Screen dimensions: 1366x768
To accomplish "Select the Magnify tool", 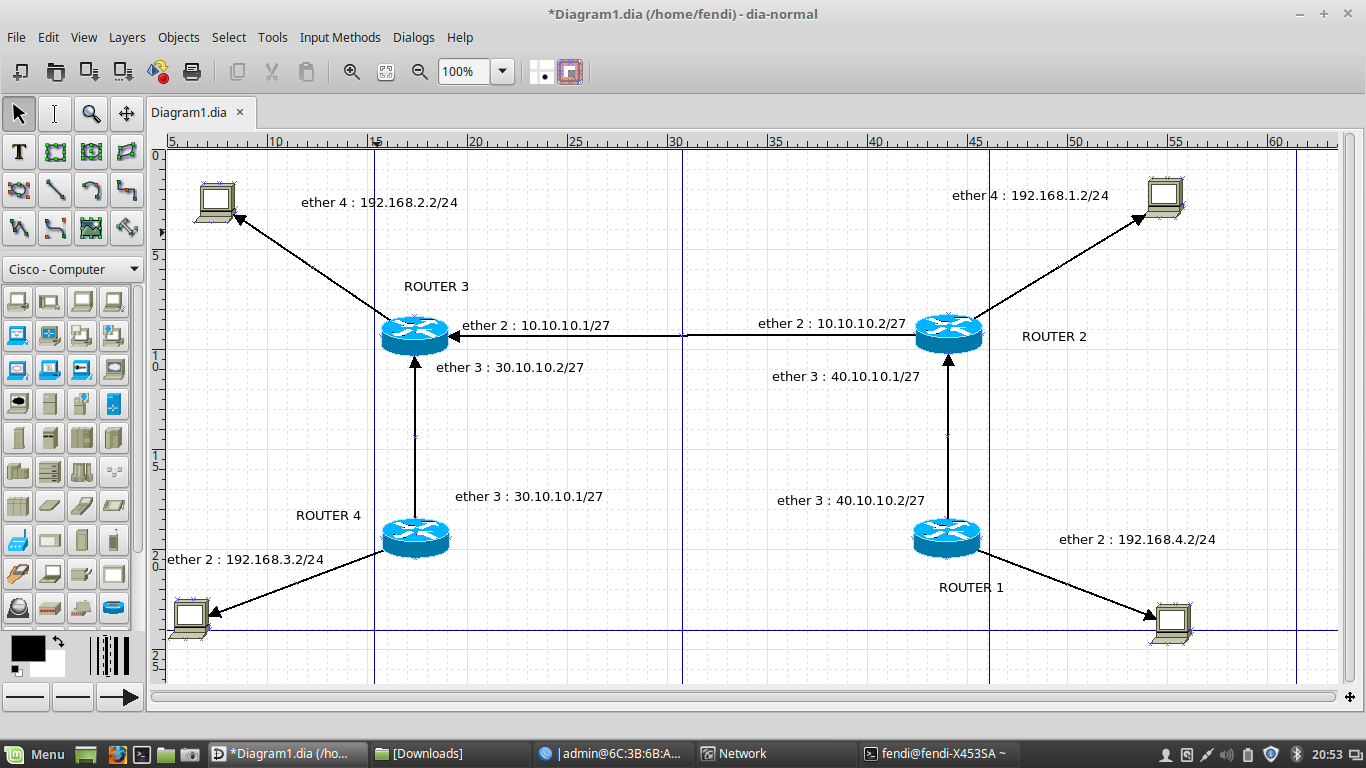I will [x=91, y=113].
